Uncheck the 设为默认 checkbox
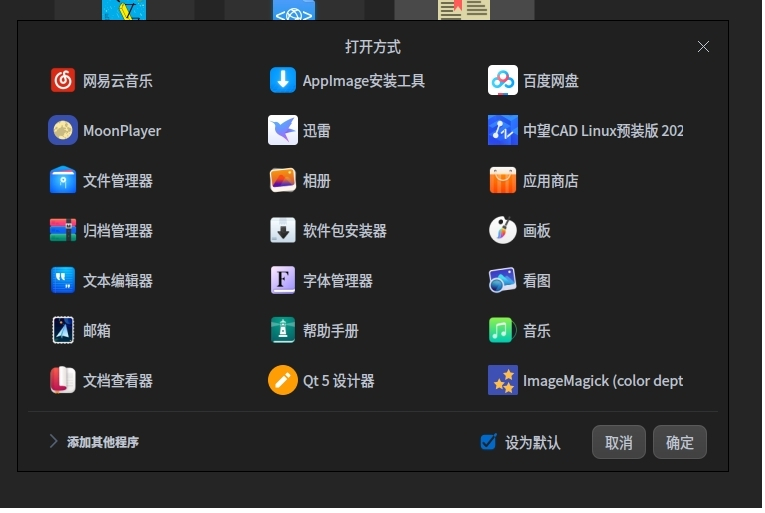This screenshot has width=765, height=513. [x=488, y=442]
